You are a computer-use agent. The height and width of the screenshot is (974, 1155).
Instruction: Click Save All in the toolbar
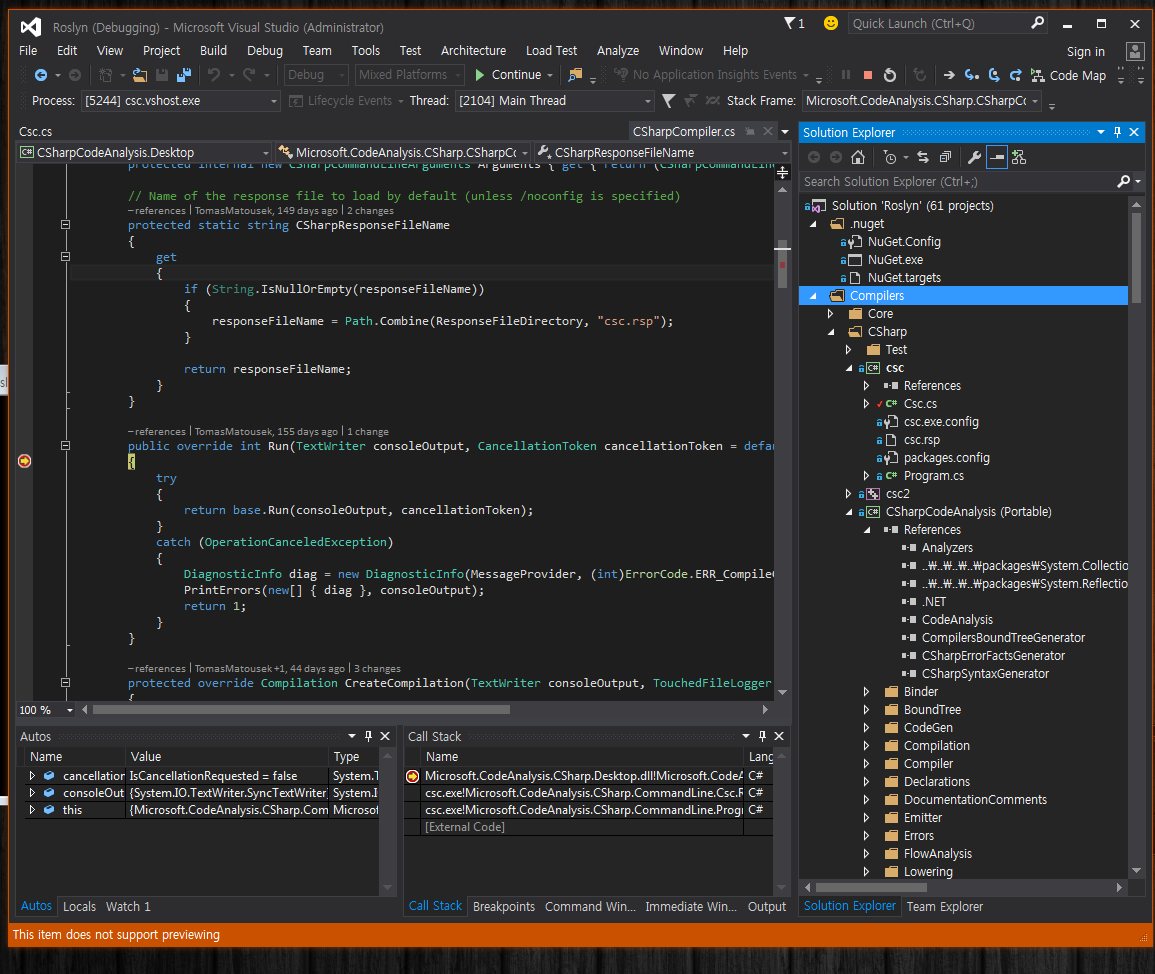184,75
